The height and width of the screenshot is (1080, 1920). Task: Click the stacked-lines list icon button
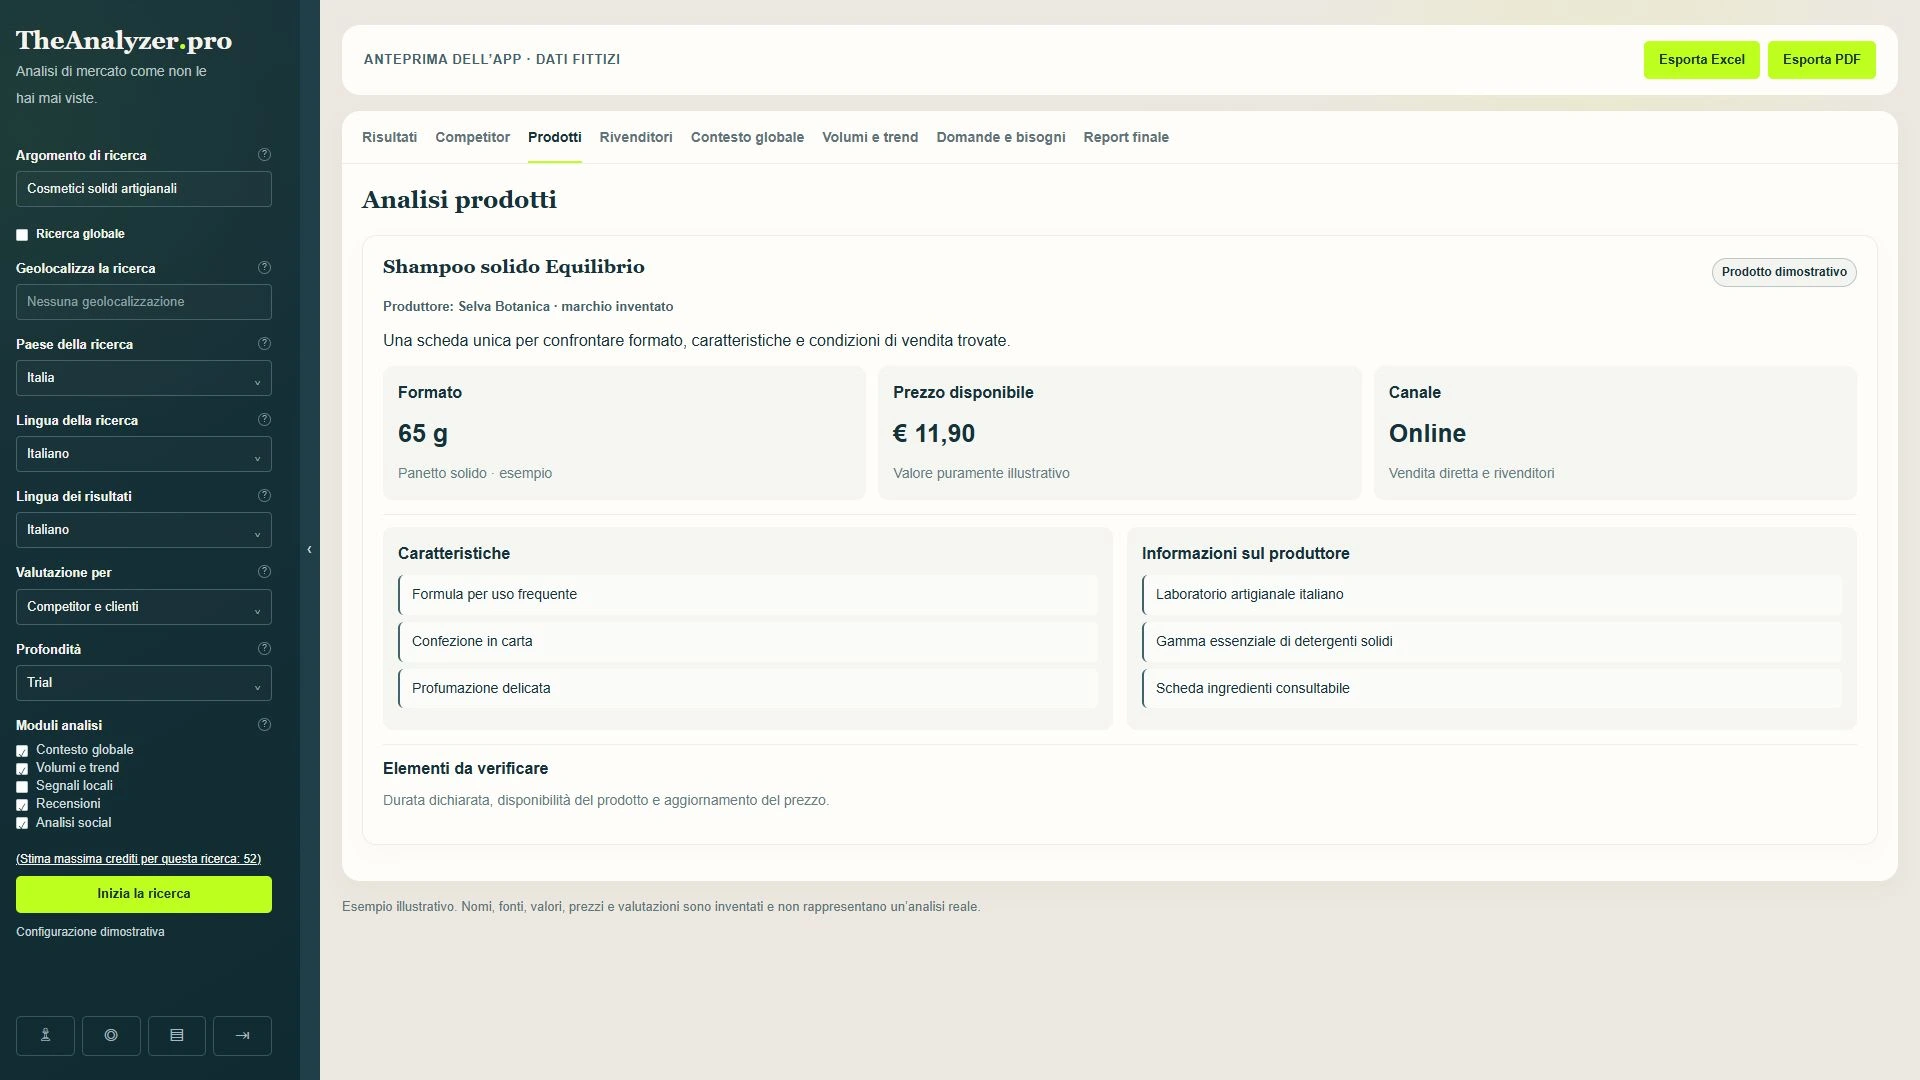tap(177, 1036)
